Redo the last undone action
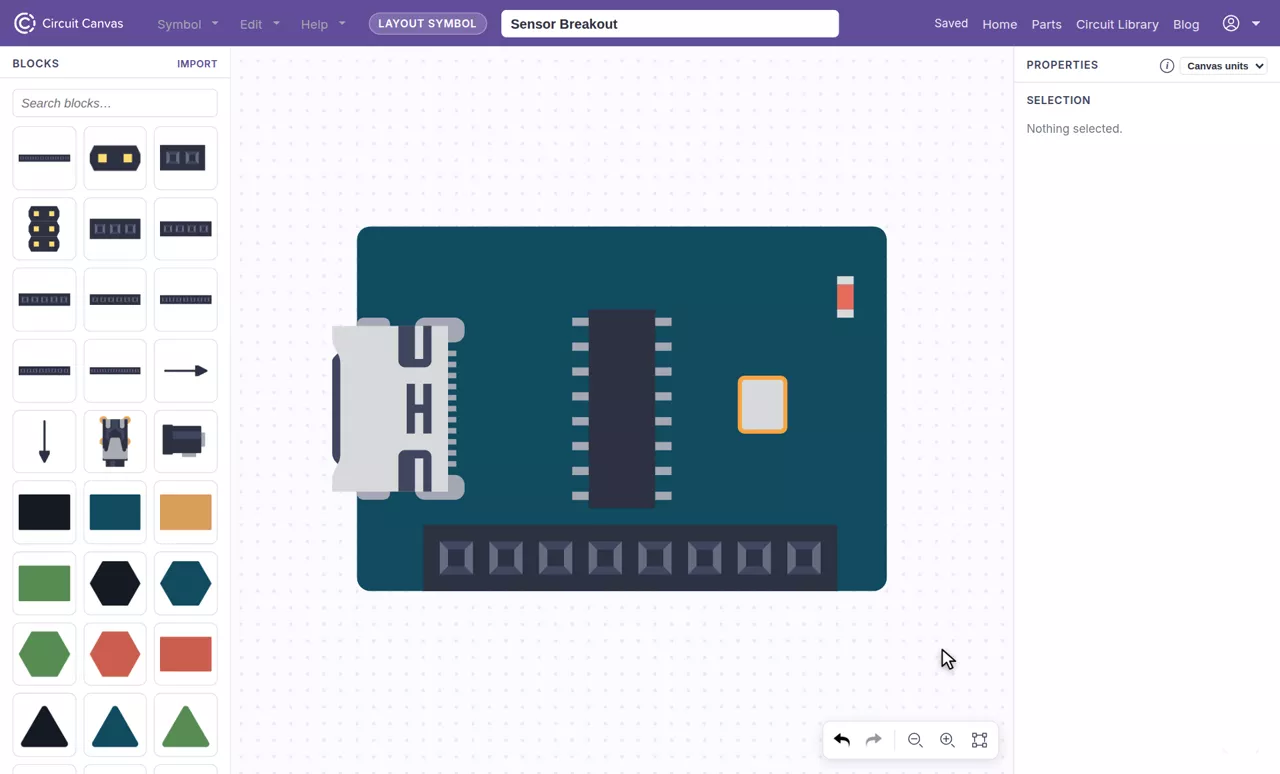 pyautogui.click(x=874, y=740)
